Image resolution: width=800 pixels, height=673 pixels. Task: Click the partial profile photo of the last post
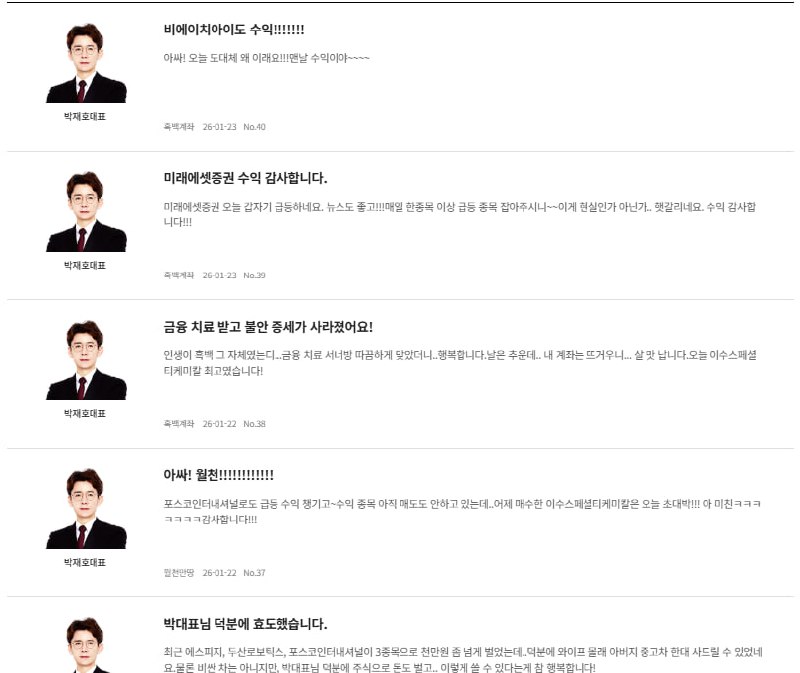[x=86, y=645]
